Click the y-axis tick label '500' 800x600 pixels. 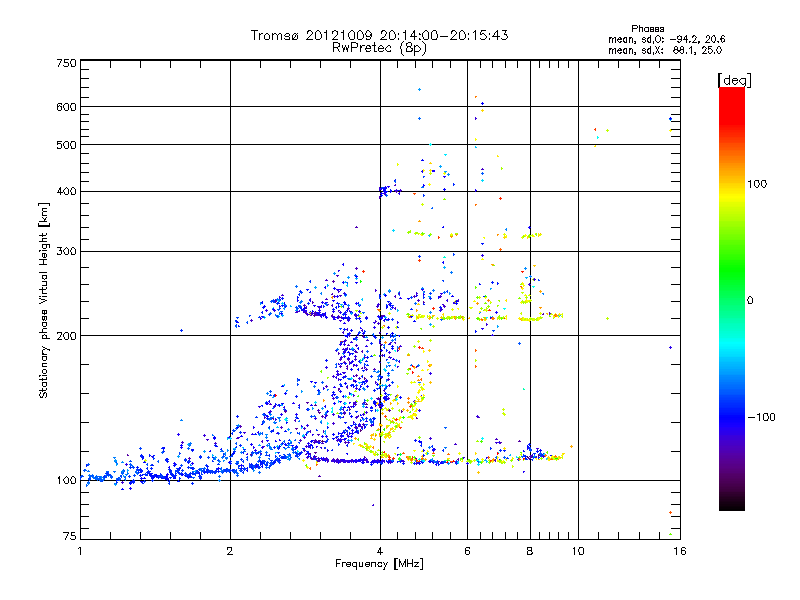67,145
